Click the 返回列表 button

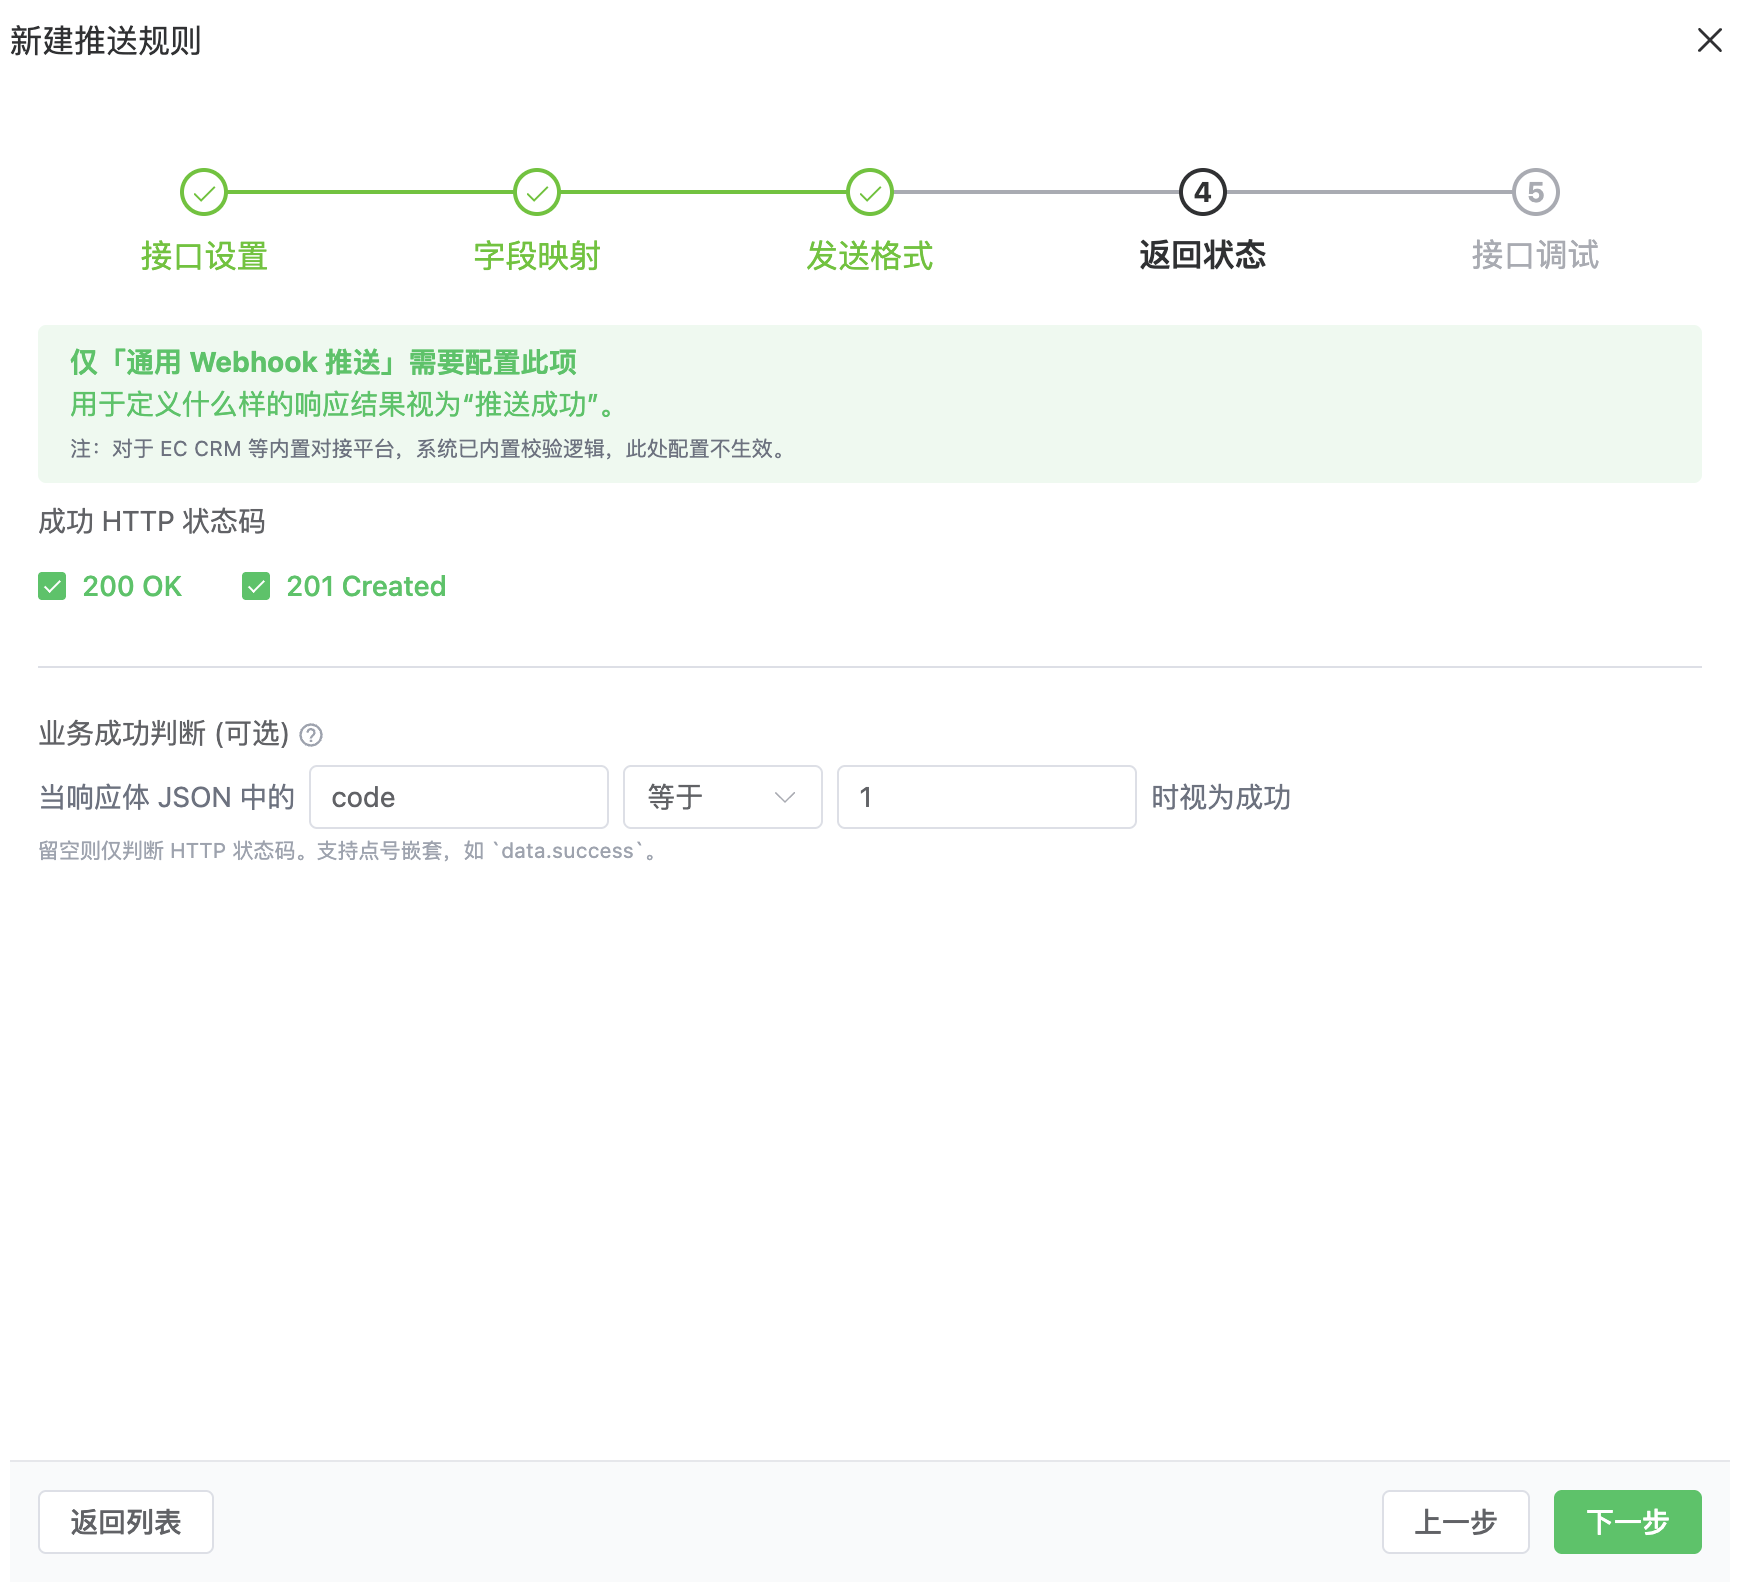pyautogui.click(x=126, y=1521)
